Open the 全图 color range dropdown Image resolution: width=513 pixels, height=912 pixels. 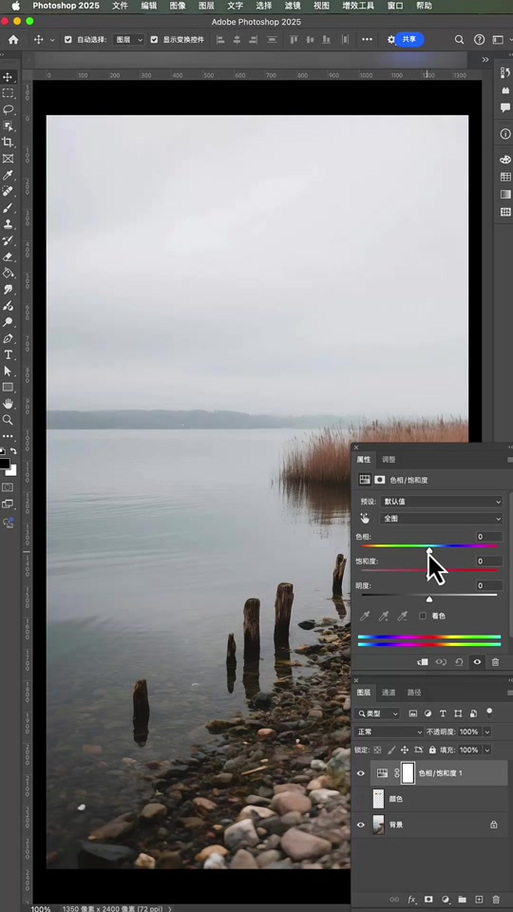coord(441,519)
